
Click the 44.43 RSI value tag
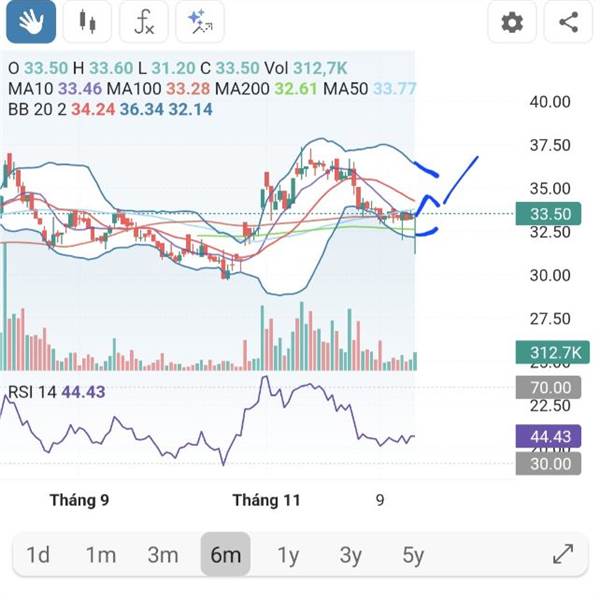(x=551, y=436)
